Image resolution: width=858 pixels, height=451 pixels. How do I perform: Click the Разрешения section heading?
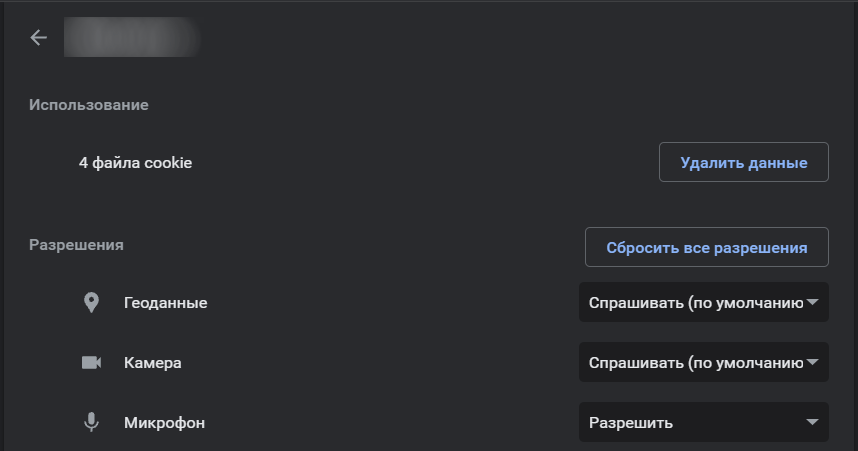coord(76,245)
